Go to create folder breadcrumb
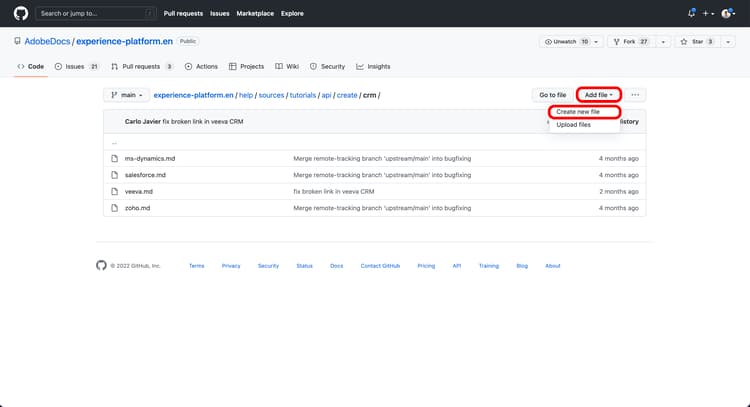This screenshot has height=407, width=750. (x=347, y=95)
